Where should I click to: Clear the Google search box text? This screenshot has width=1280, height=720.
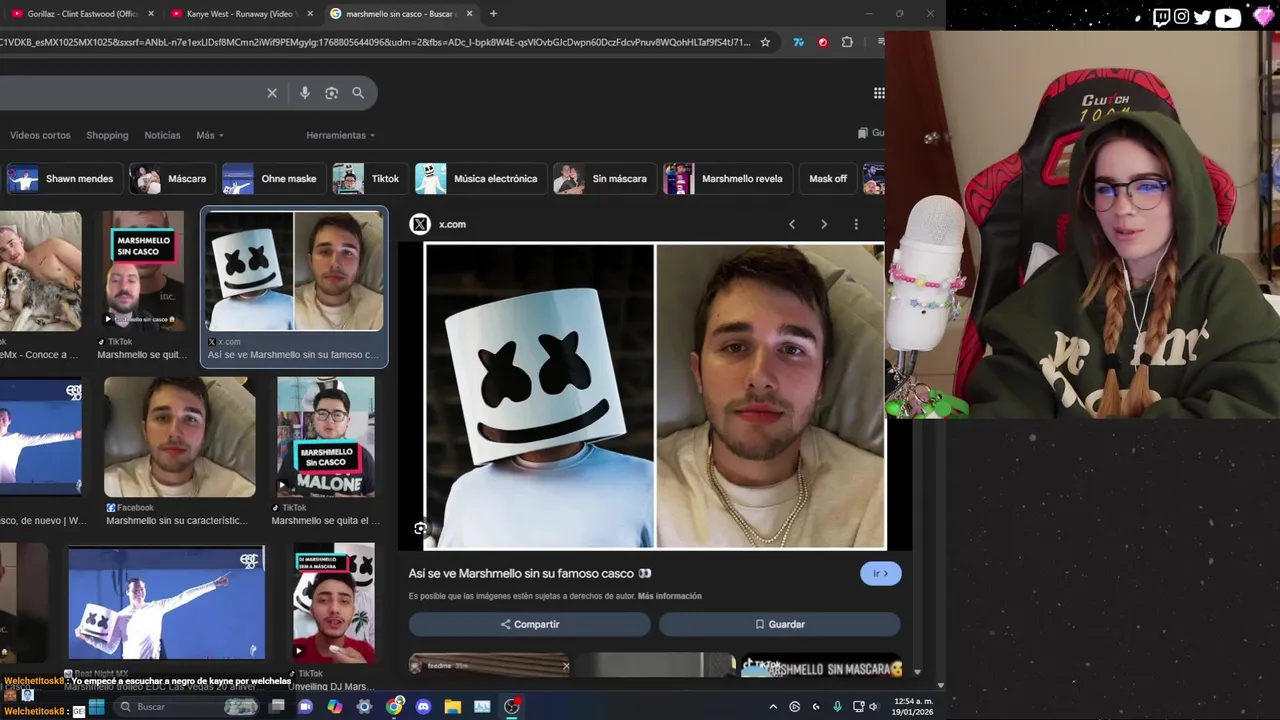tap(272, 93)
